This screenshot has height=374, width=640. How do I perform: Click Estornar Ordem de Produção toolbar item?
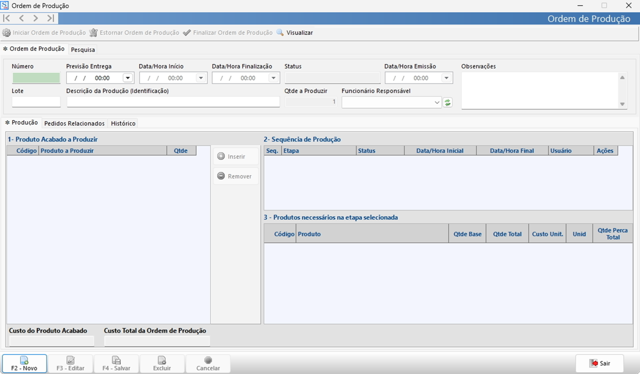[x=134, y=33]
